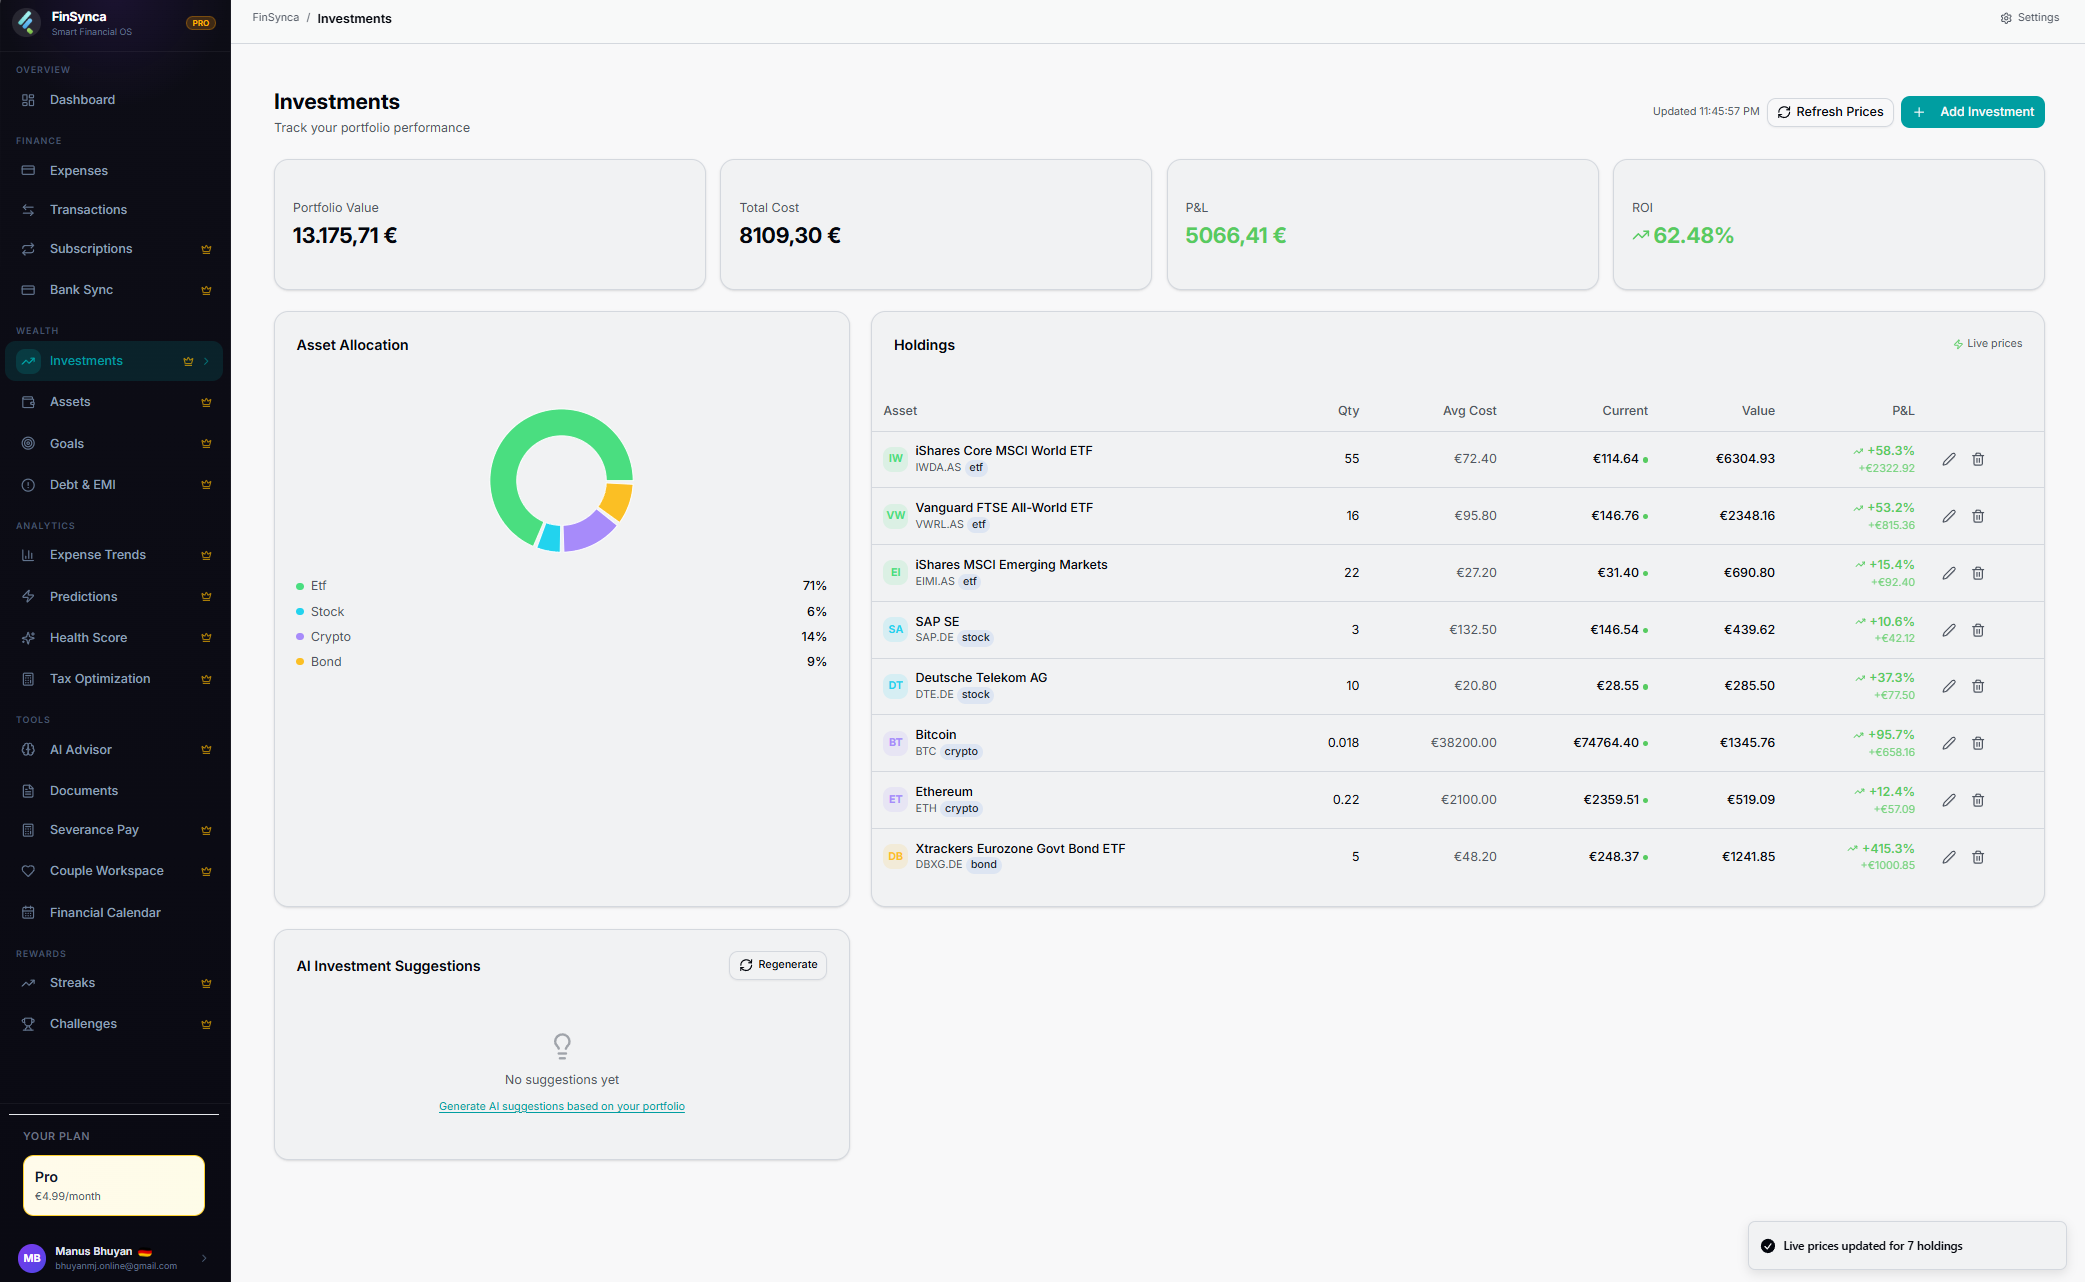Click the crown icon beside Bank Sync
Image resolution: width=2085 pixels, height=1282 pixels.
[x=206, y=290]
